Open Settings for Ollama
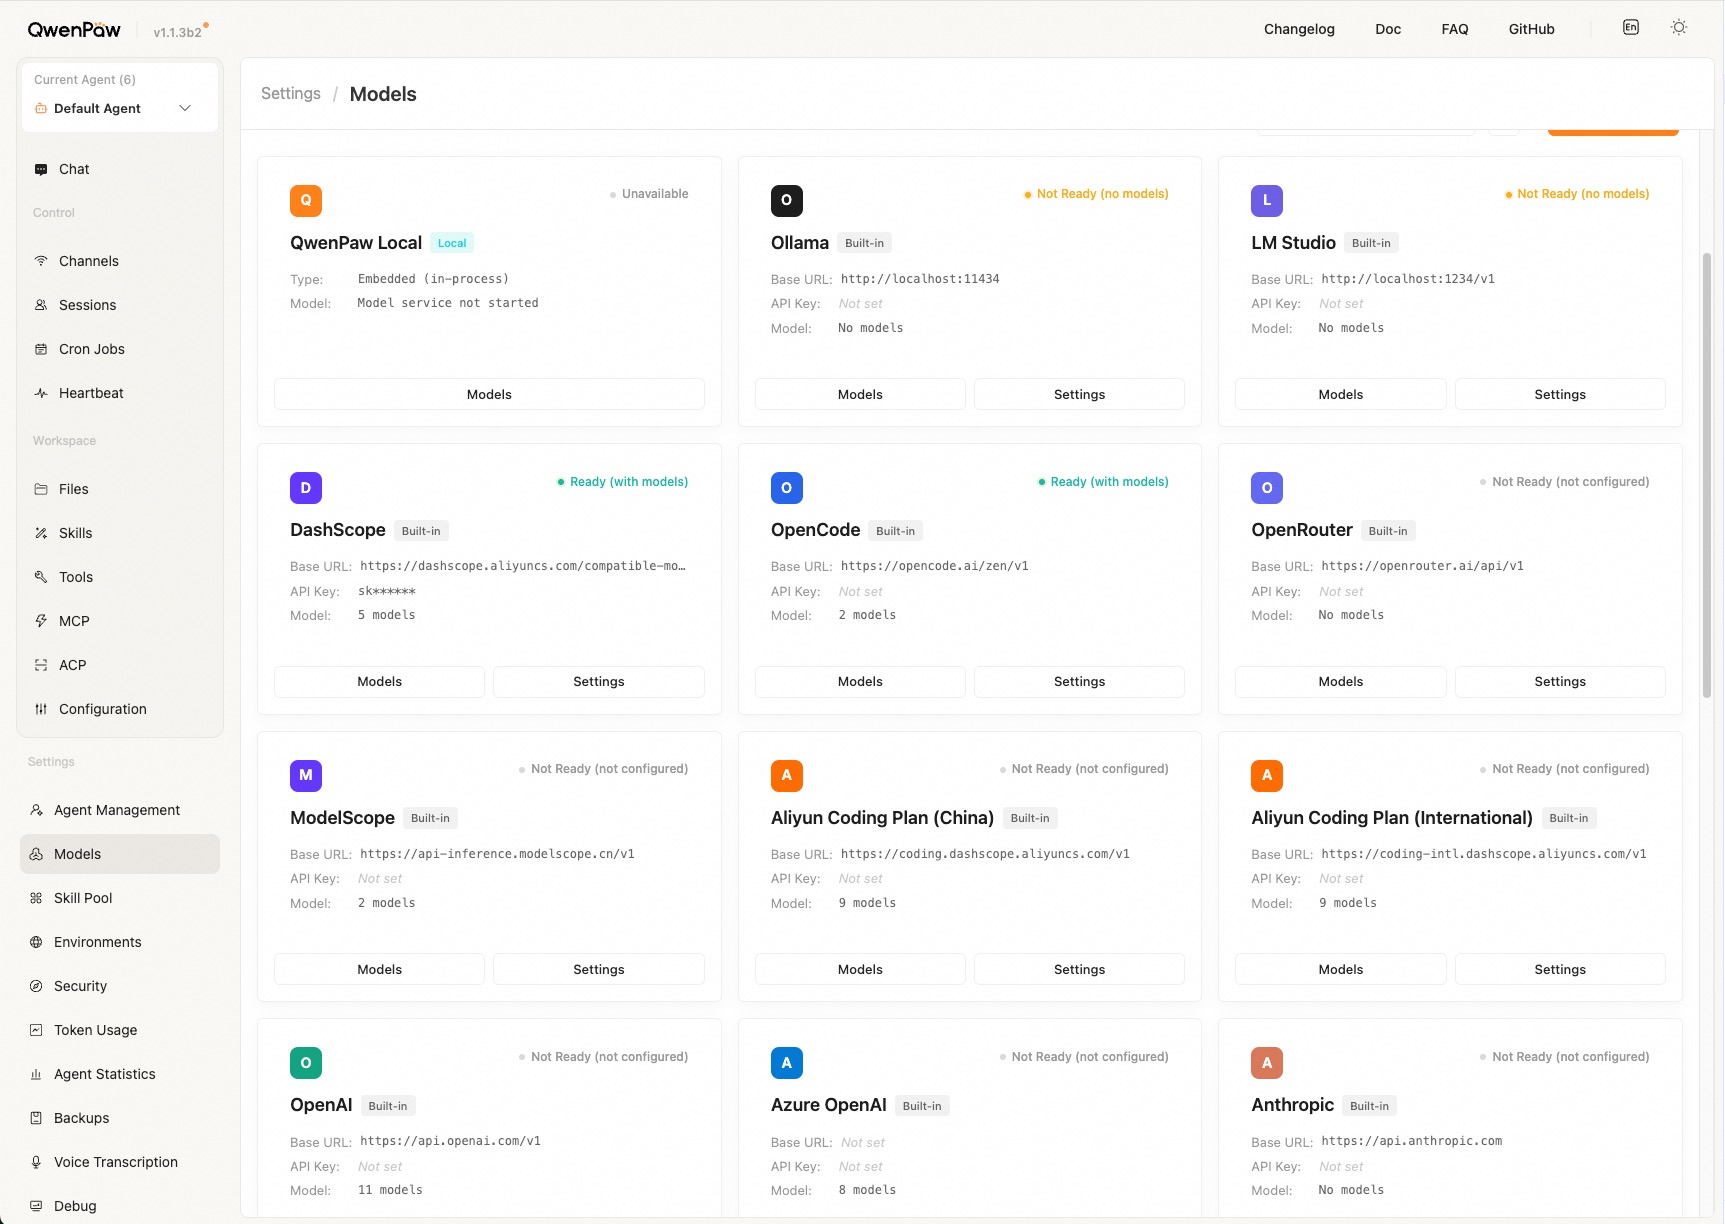 point(1079,394)
